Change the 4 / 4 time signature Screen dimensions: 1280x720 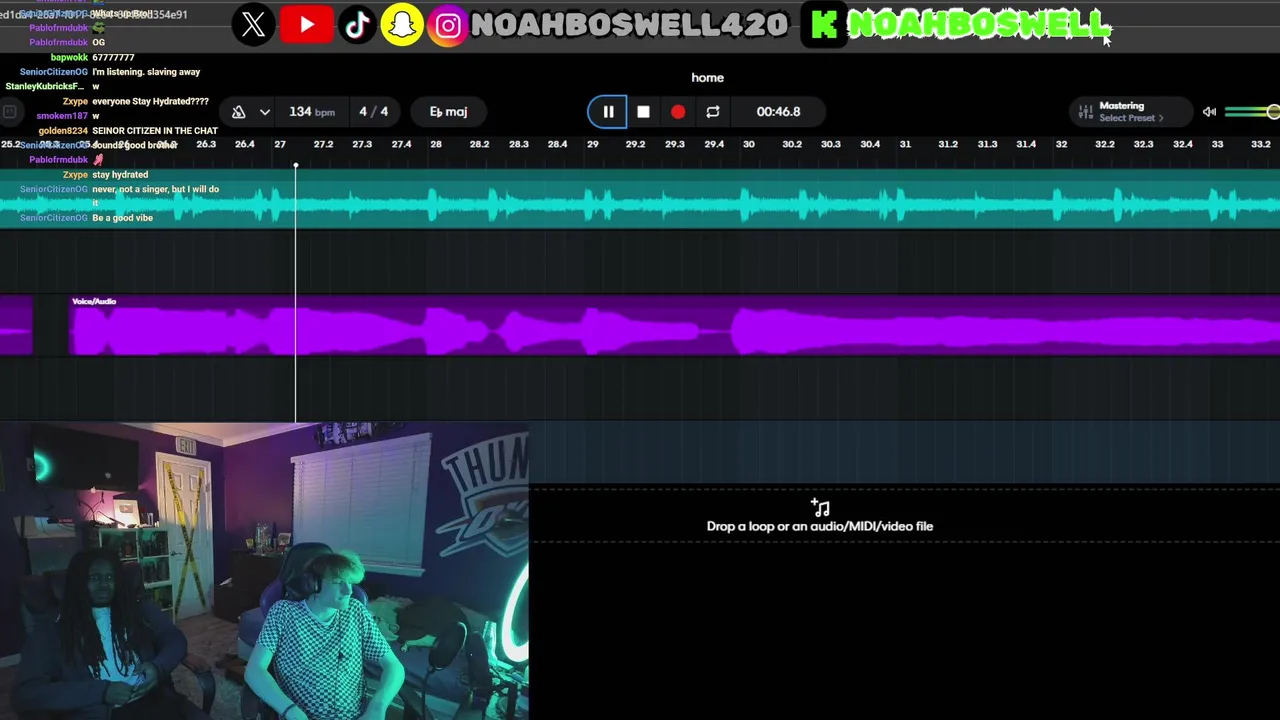pyautogui.click(x=373, y=112)
